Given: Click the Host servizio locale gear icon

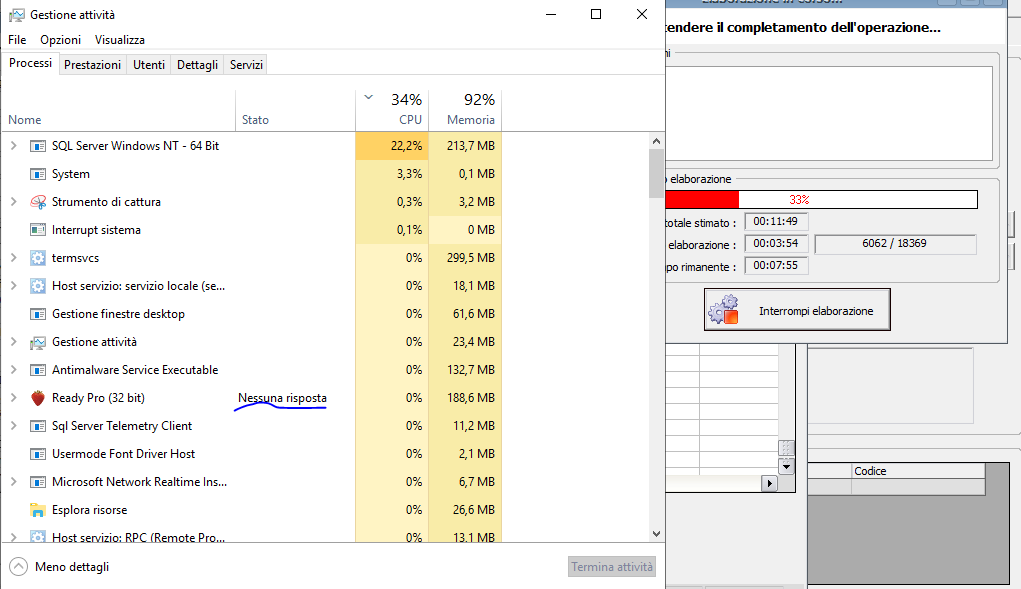Looking at the screenshot, I should pyautogui.click(x=38, y=286).
